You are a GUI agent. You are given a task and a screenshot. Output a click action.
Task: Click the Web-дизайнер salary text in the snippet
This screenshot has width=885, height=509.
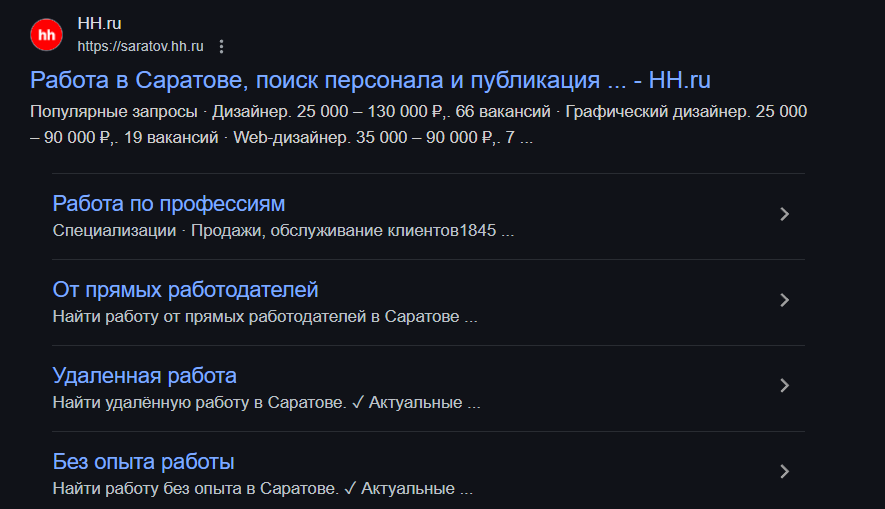pos(364,137)
